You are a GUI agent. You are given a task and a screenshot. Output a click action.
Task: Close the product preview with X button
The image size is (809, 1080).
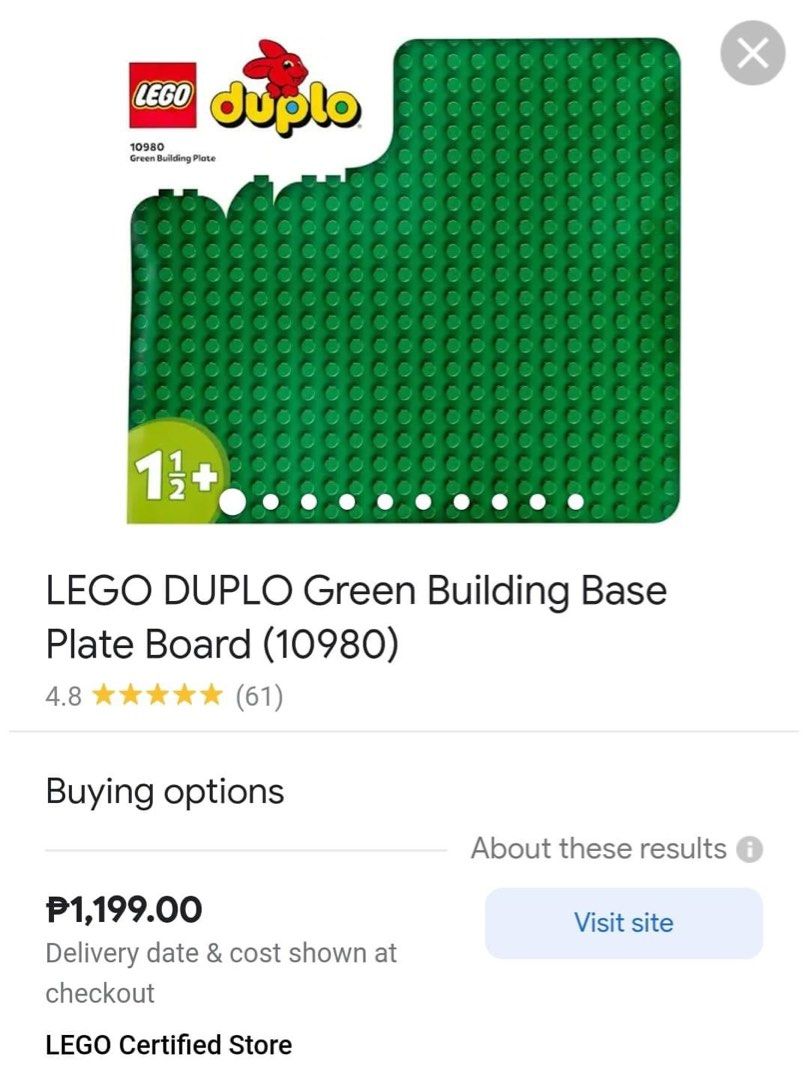tap(752, 53)
